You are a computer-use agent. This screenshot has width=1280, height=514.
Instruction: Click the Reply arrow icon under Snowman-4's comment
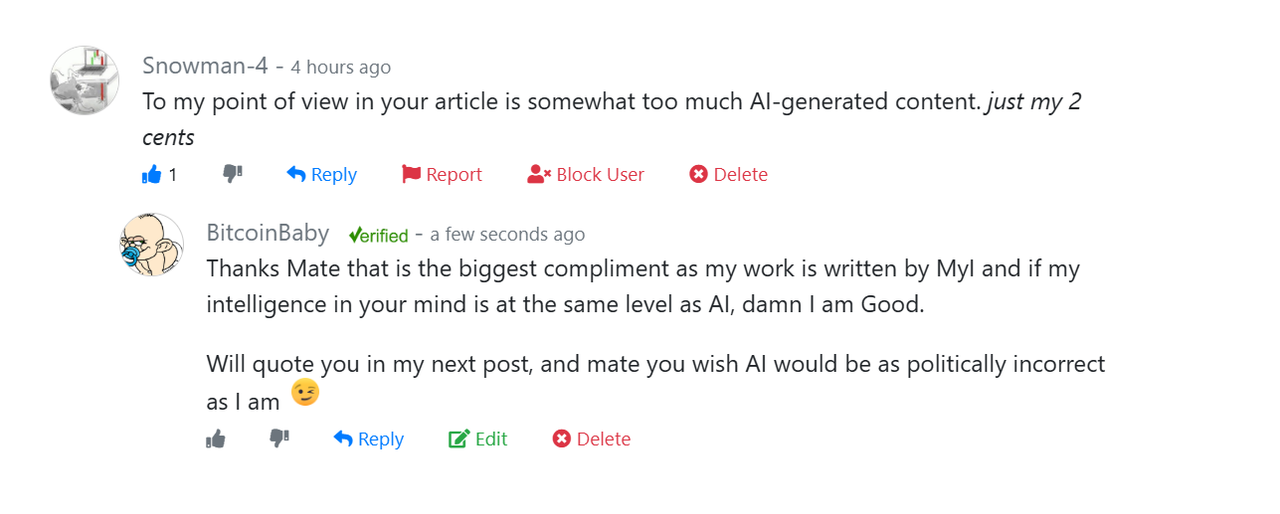pyautogui.click(x=296, y=174)
